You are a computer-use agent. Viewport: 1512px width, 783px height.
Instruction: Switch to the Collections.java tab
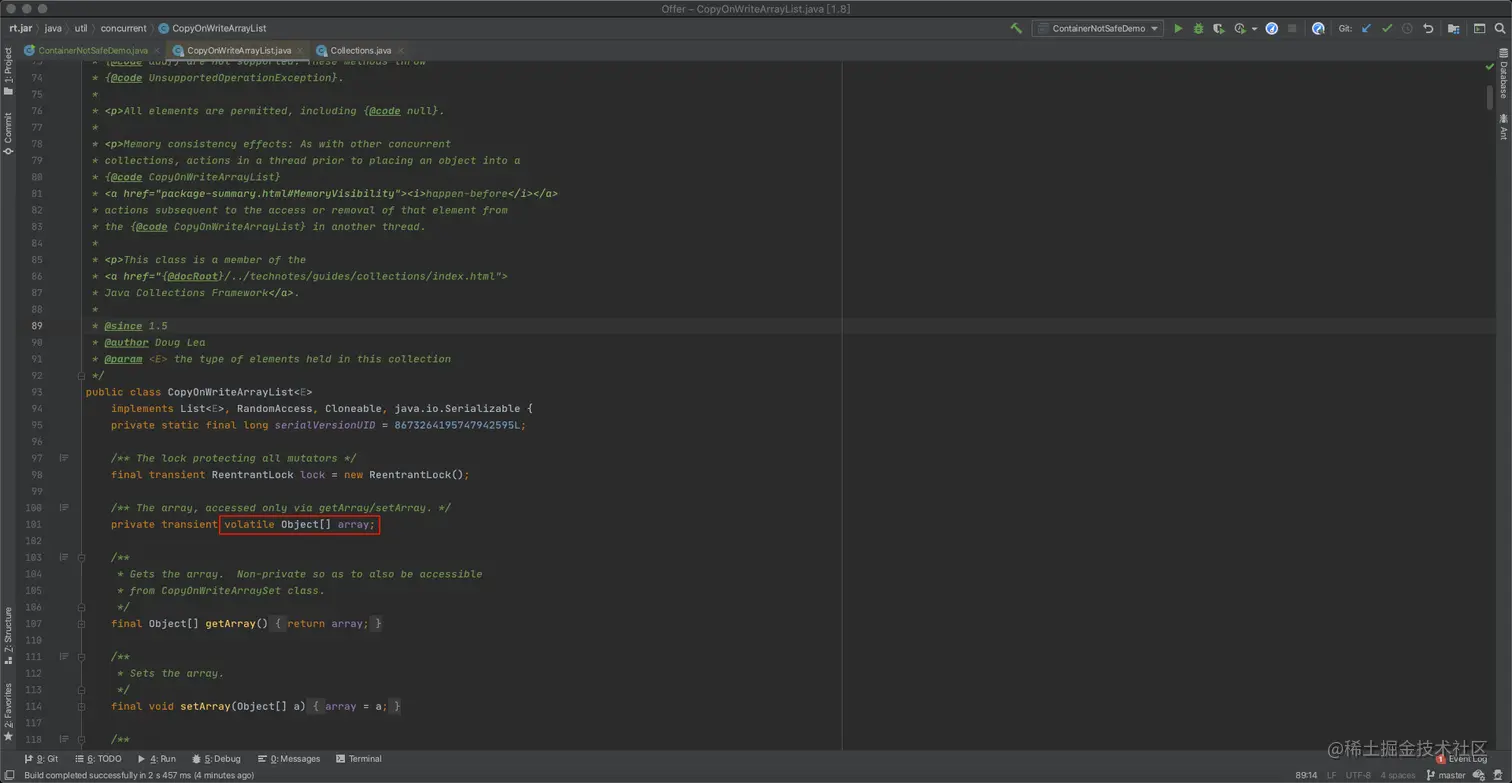coord(360,50)
